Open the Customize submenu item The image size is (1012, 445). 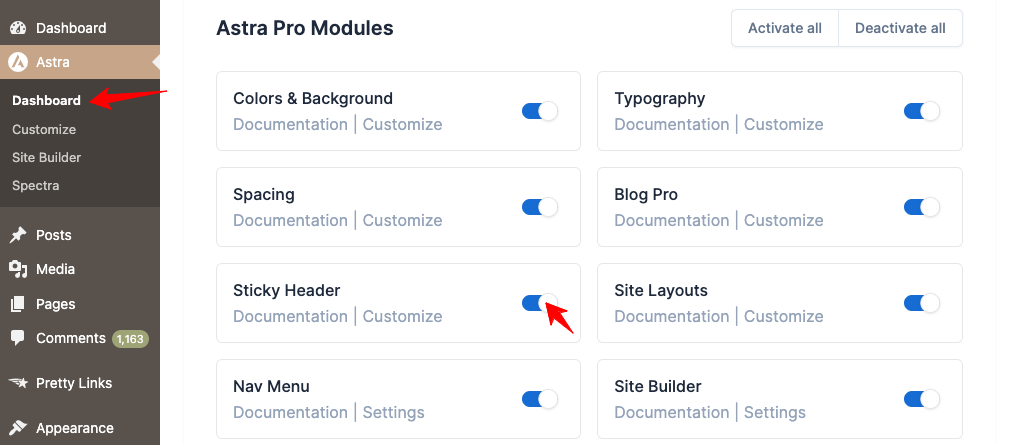tap(44, 129)
